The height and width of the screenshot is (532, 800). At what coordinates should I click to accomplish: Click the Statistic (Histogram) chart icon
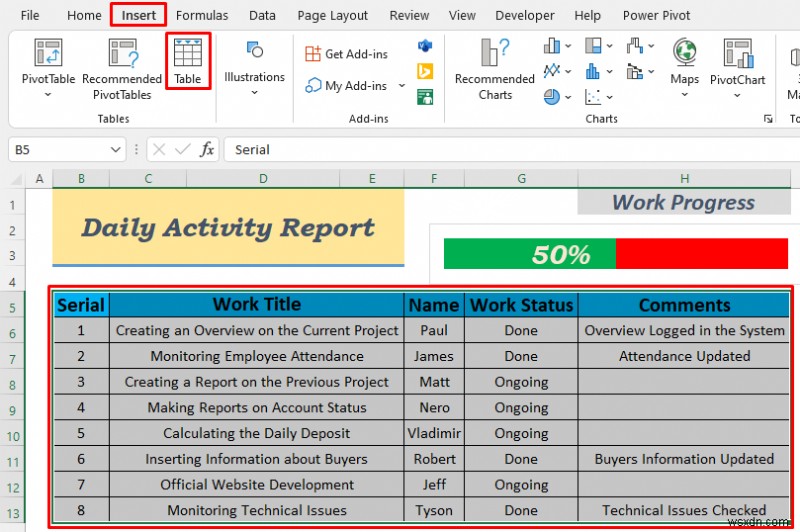click(x=593, y=71)
